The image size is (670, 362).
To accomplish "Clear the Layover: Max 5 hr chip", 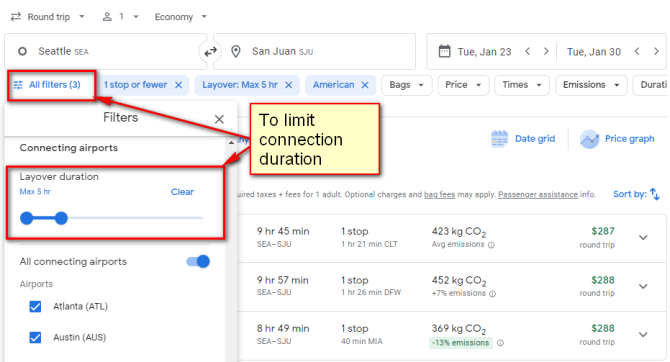I will click(x=289, y=85).
